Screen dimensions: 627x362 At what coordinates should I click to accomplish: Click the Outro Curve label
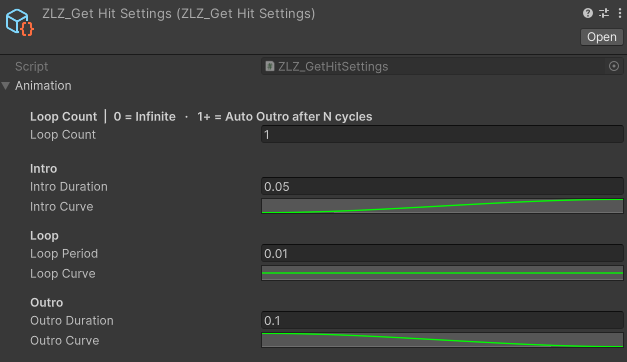point(65,341)
